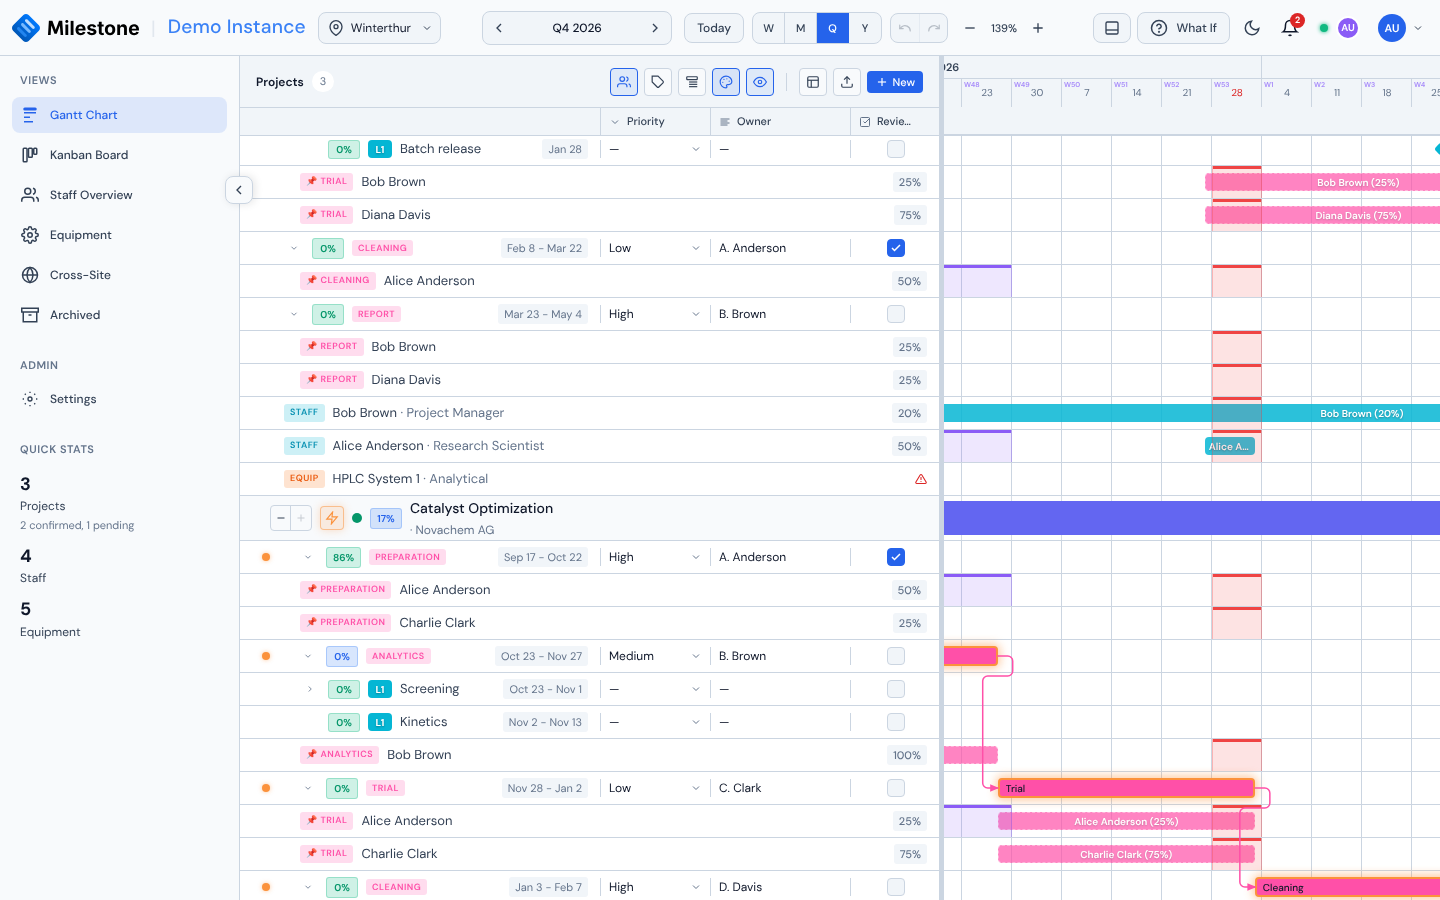
Task: Toggle the eye visibility icon in toolbar
Action: (x=760, y=82)
